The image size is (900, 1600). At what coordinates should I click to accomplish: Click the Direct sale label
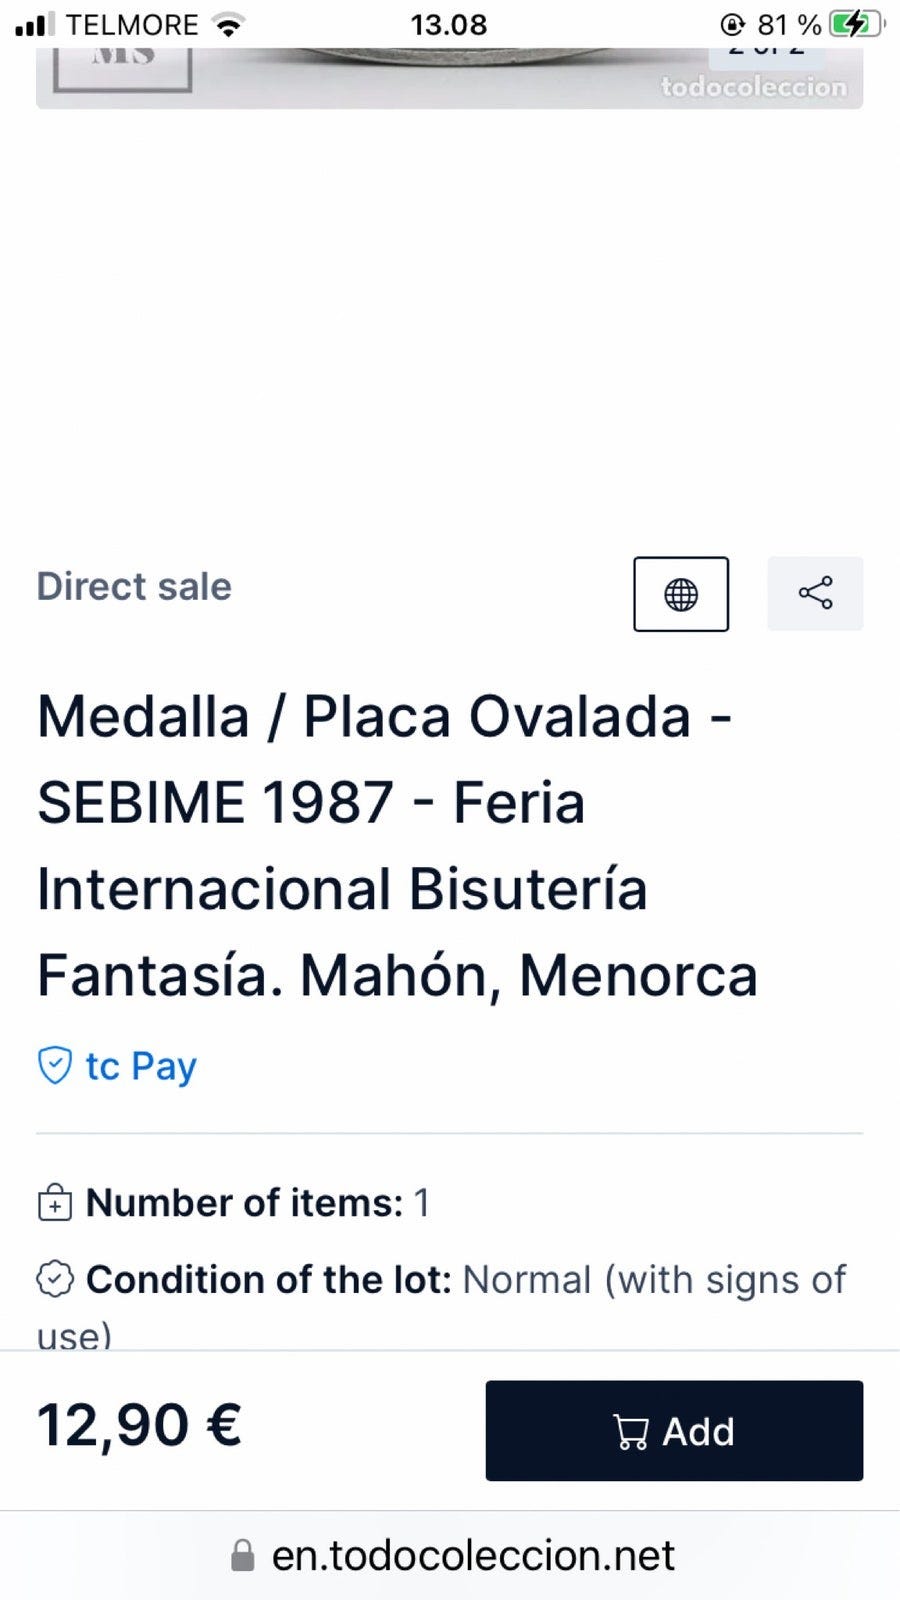(134, 586)
